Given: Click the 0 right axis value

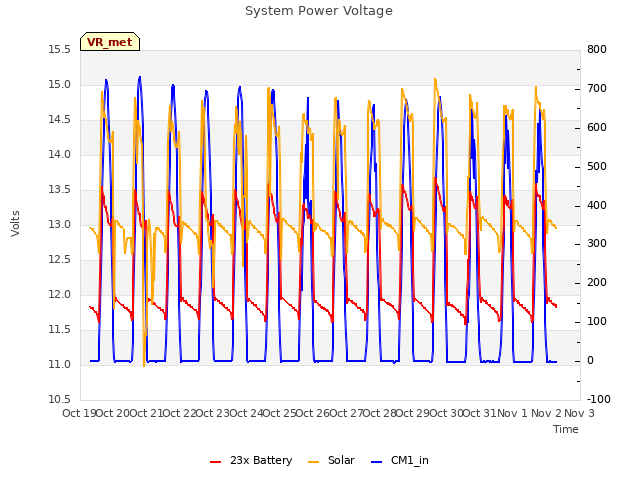Looking at the screenshot, I should (590, 361).
